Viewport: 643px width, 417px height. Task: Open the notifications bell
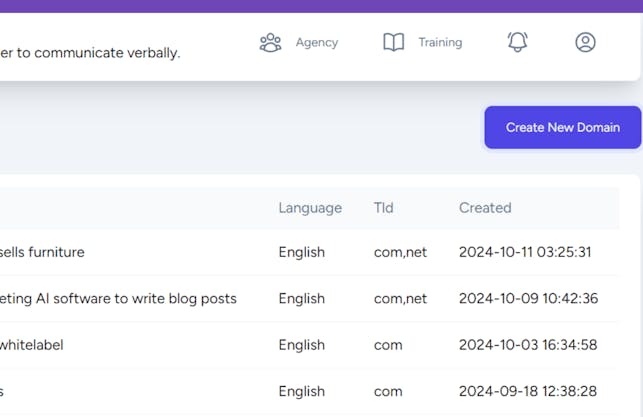point(517,42)
